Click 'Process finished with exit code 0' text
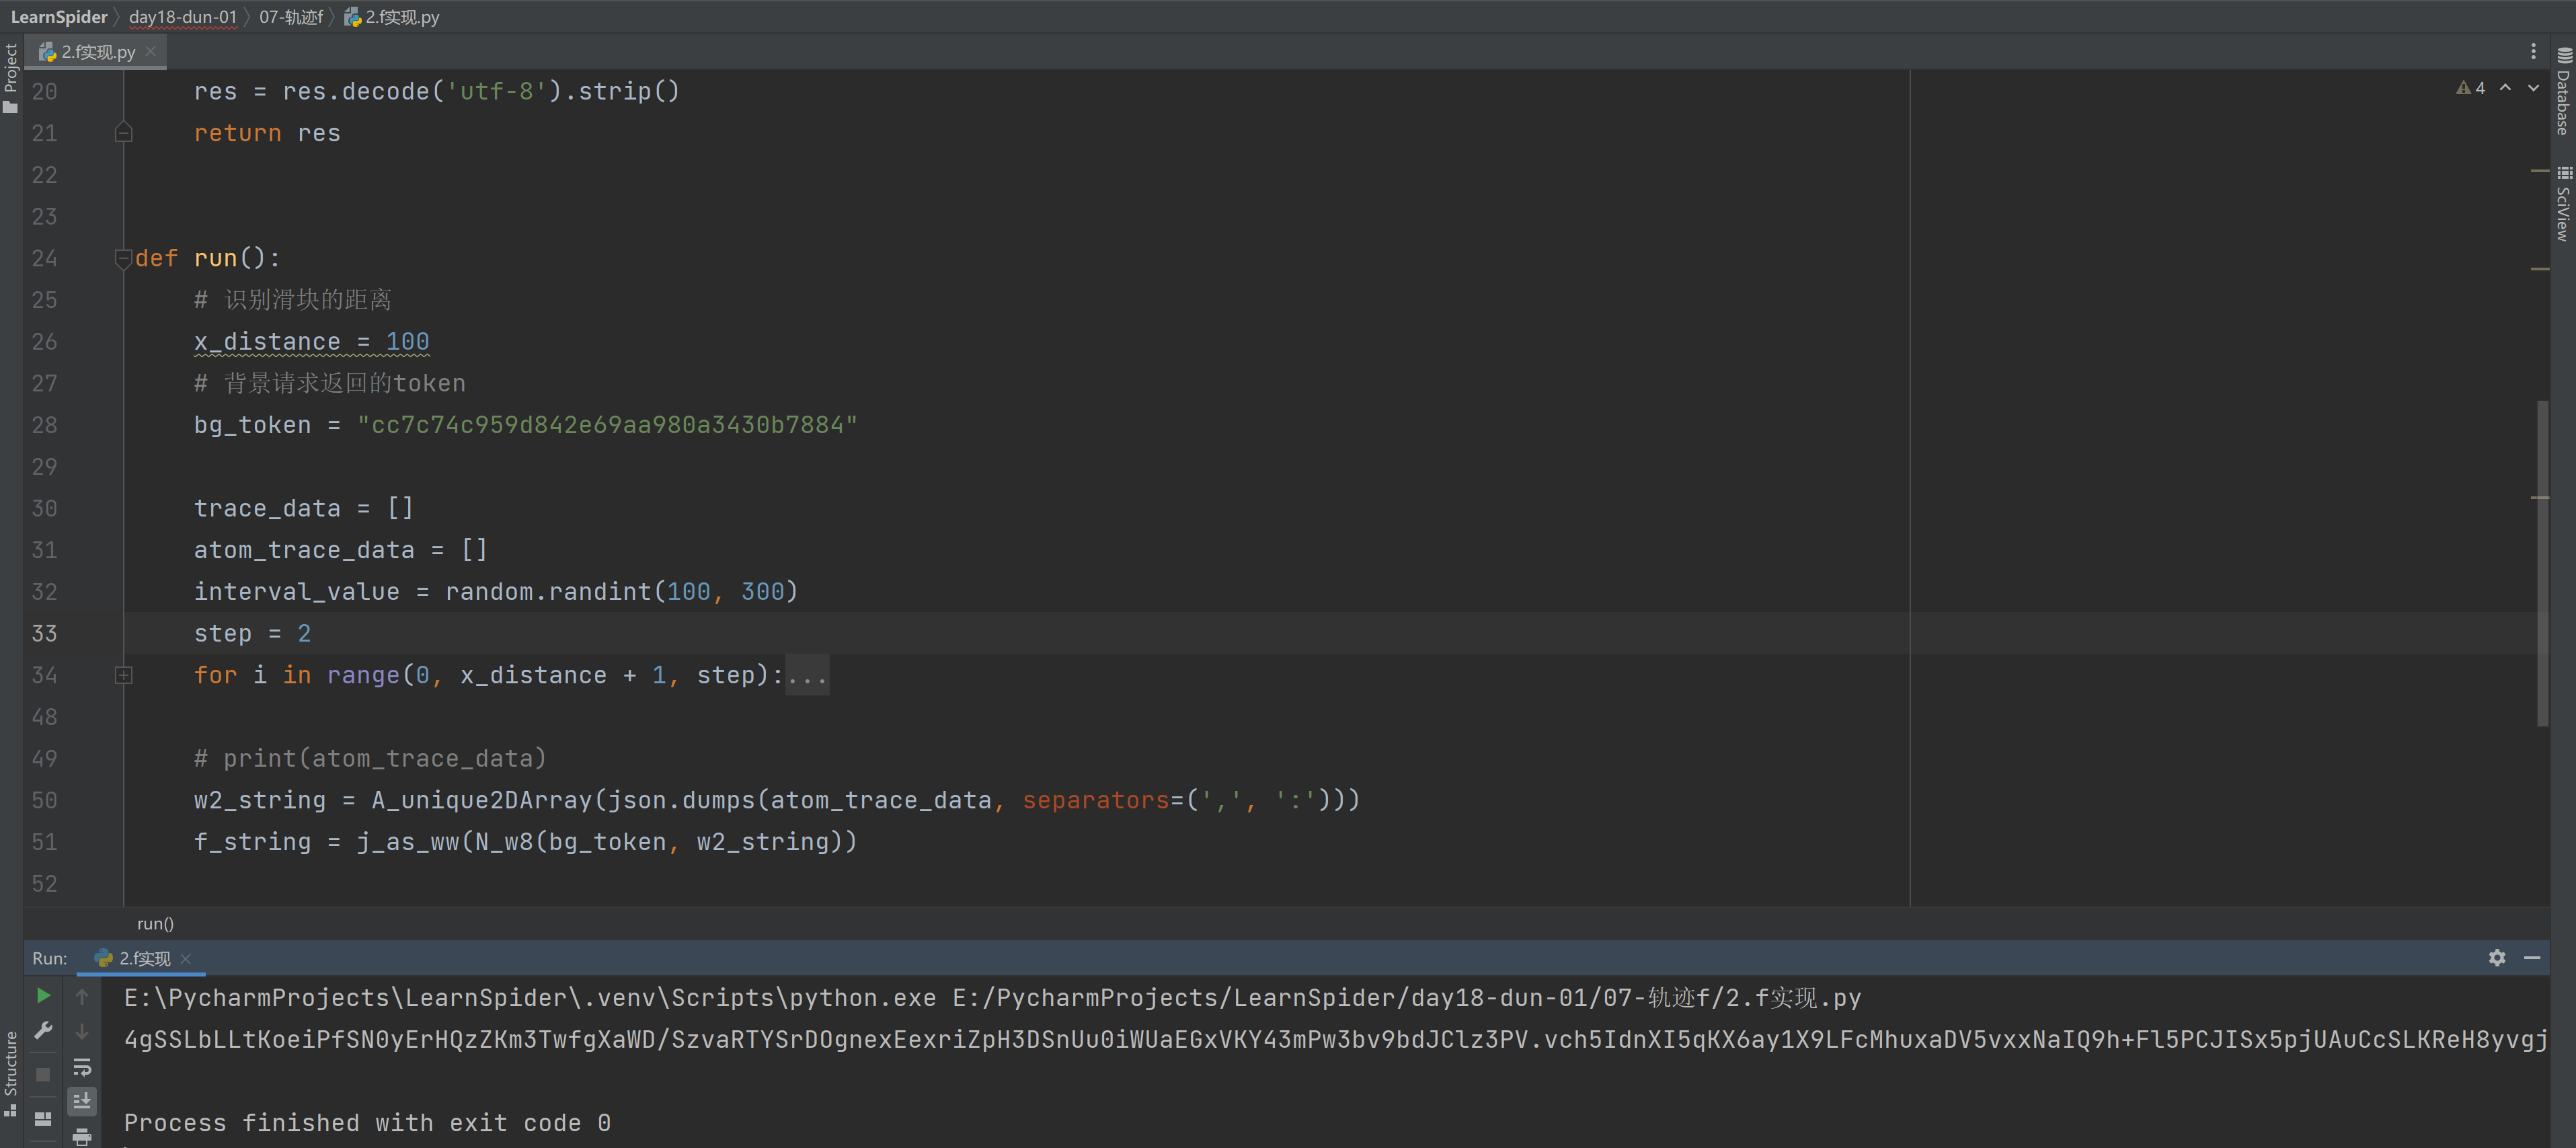The width and height of the screenshot is (2576, 1148). [x=367, y=1123]
